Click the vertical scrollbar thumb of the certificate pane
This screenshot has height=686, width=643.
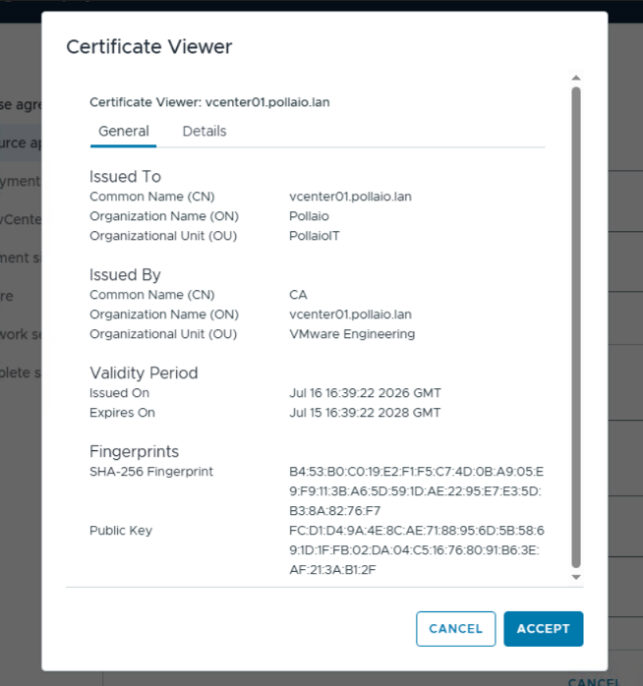(x=576, y=327)
